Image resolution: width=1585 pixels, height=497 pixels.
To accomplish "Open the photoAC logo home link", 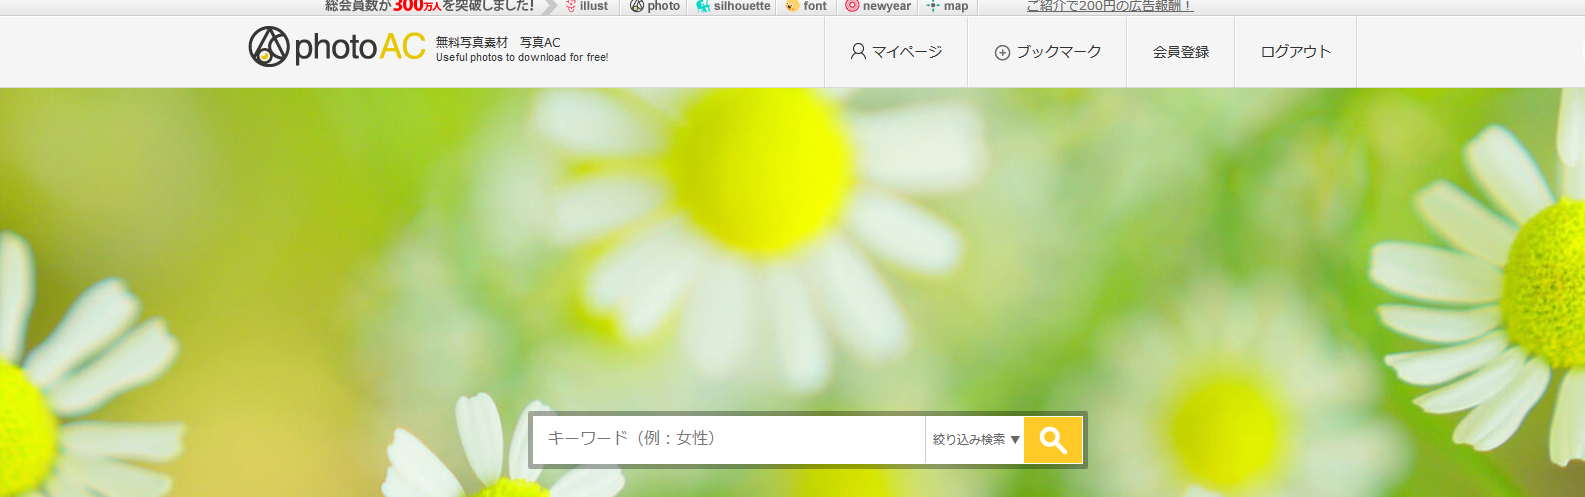I will pos(337,47).
